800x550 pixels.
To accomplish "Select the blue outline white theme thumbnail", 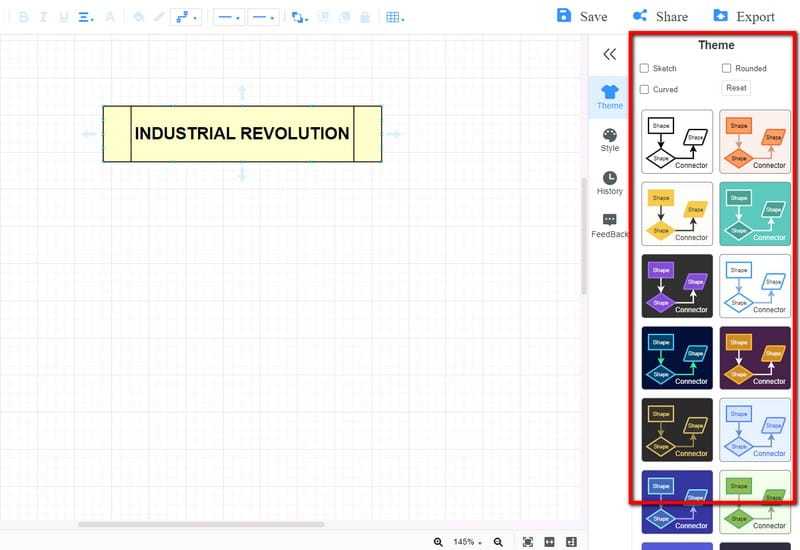I will pos(755,286).
